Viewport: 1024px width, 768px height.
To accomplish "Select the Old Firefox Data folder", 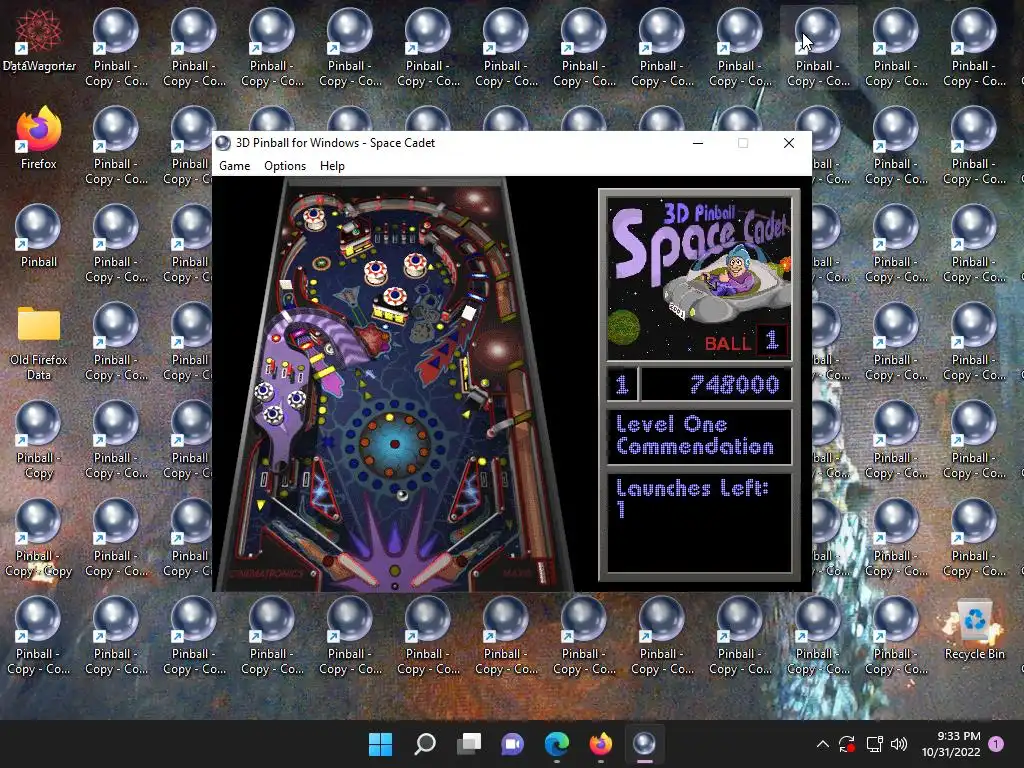I will [x=39, y=343].
